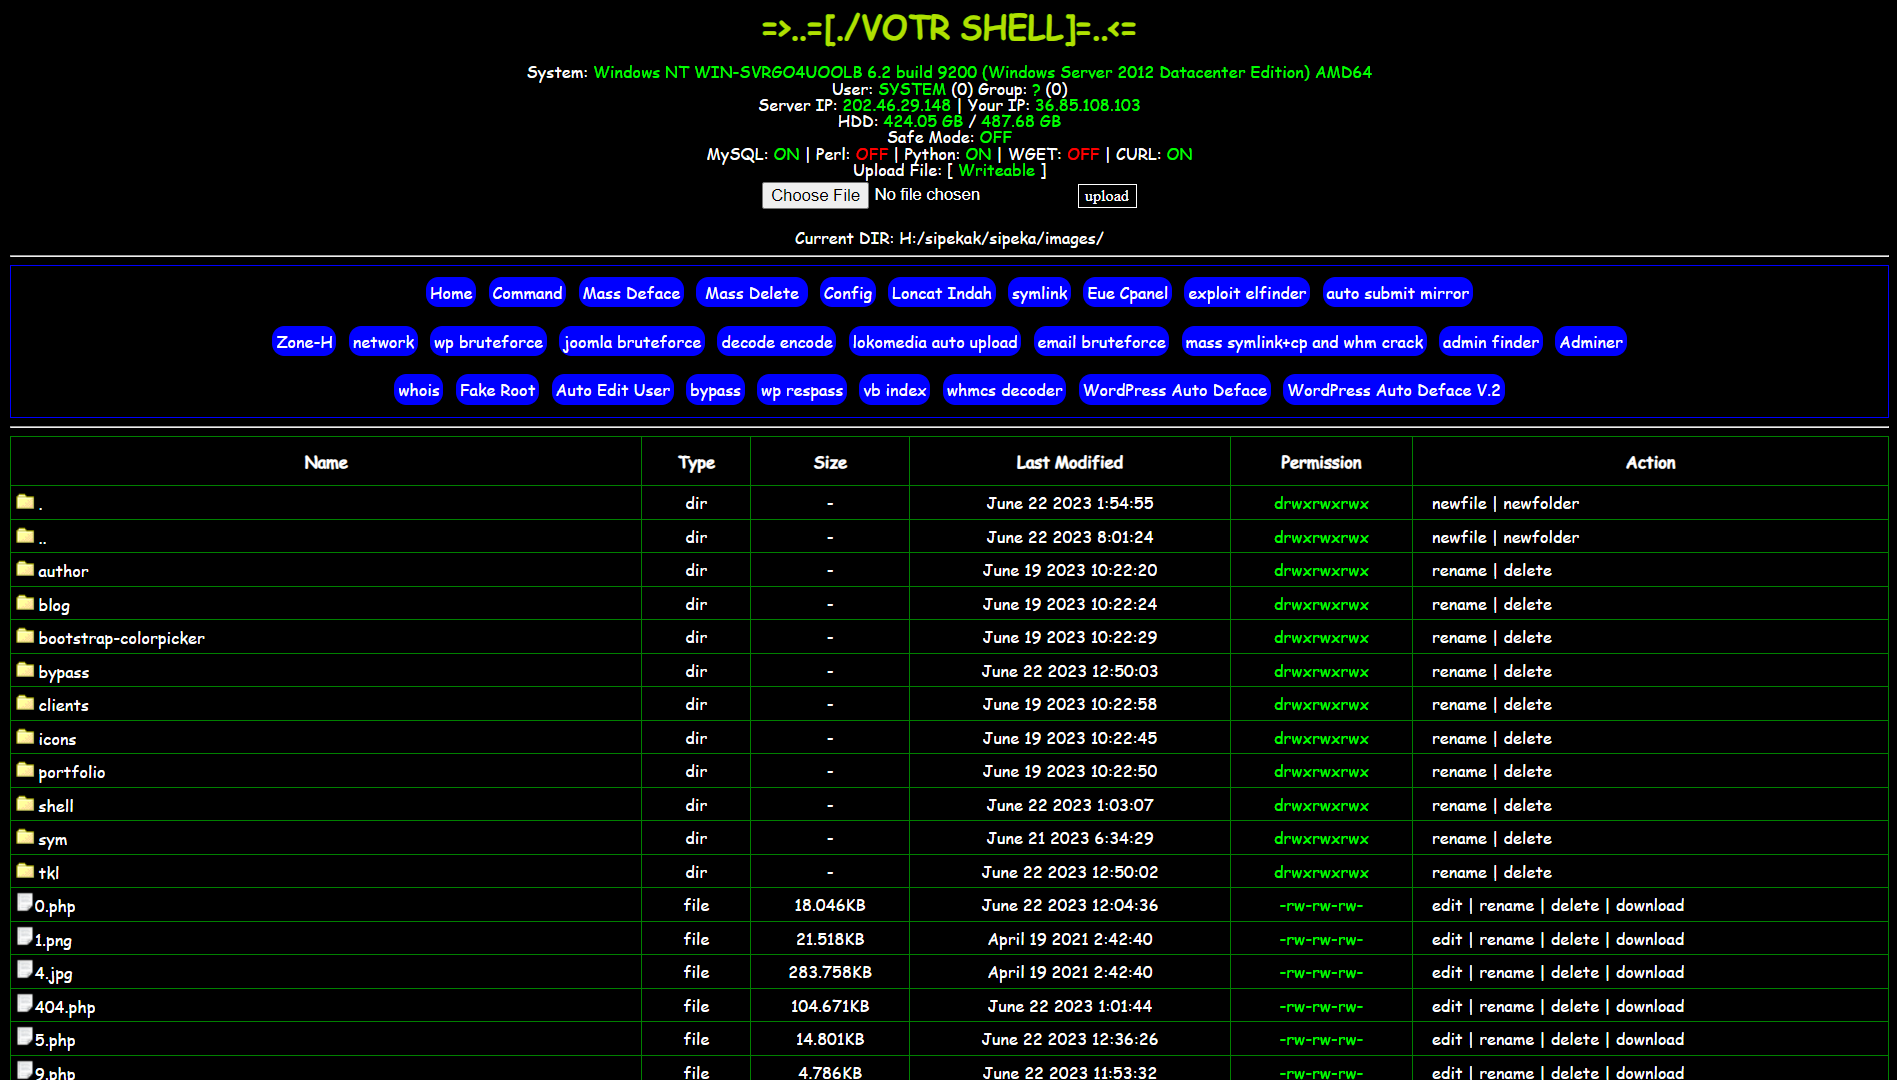Open exploit elfinder
Screen dimensions: 1897x1080
click(1247, 293)
